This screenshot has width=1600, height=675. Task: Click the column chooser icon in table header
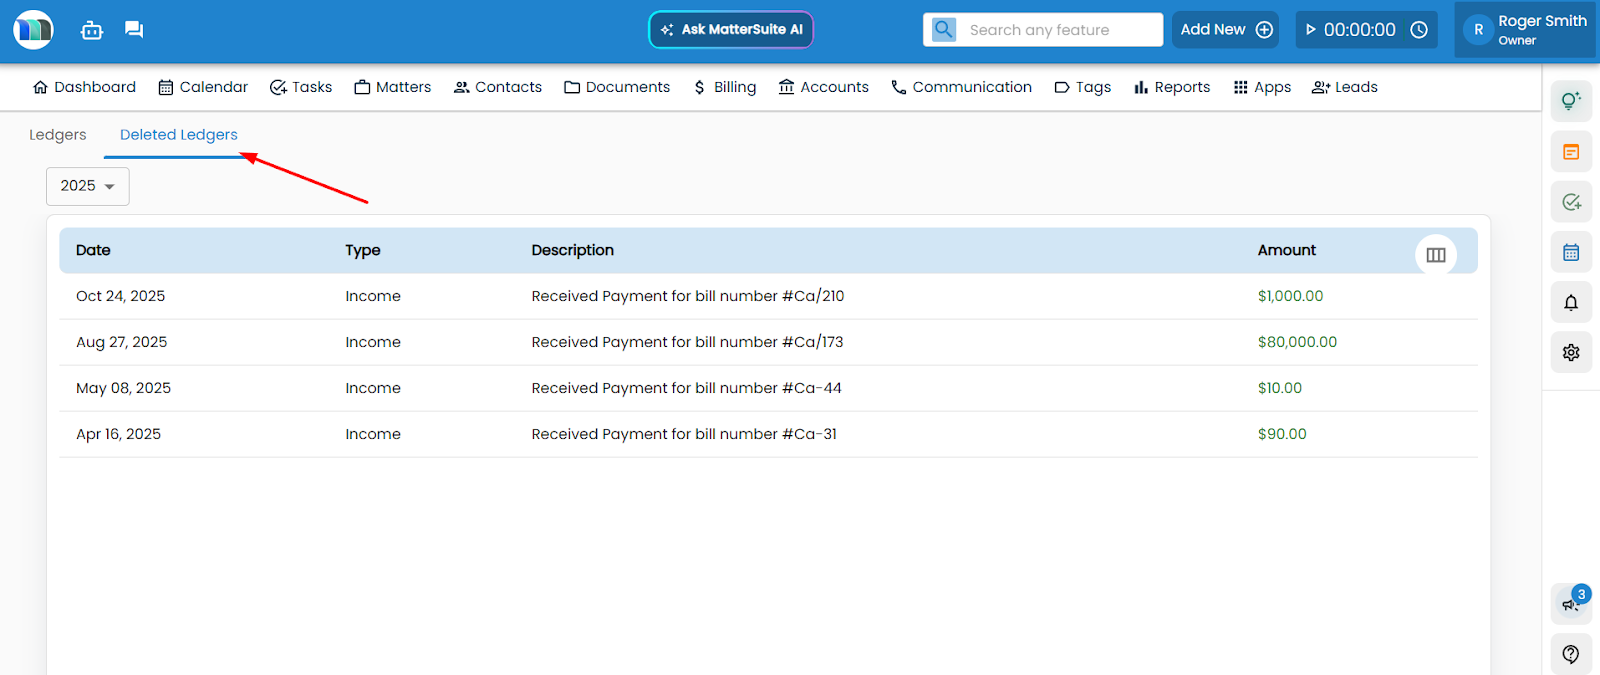pyautogui.click(x=1435, y=255)
